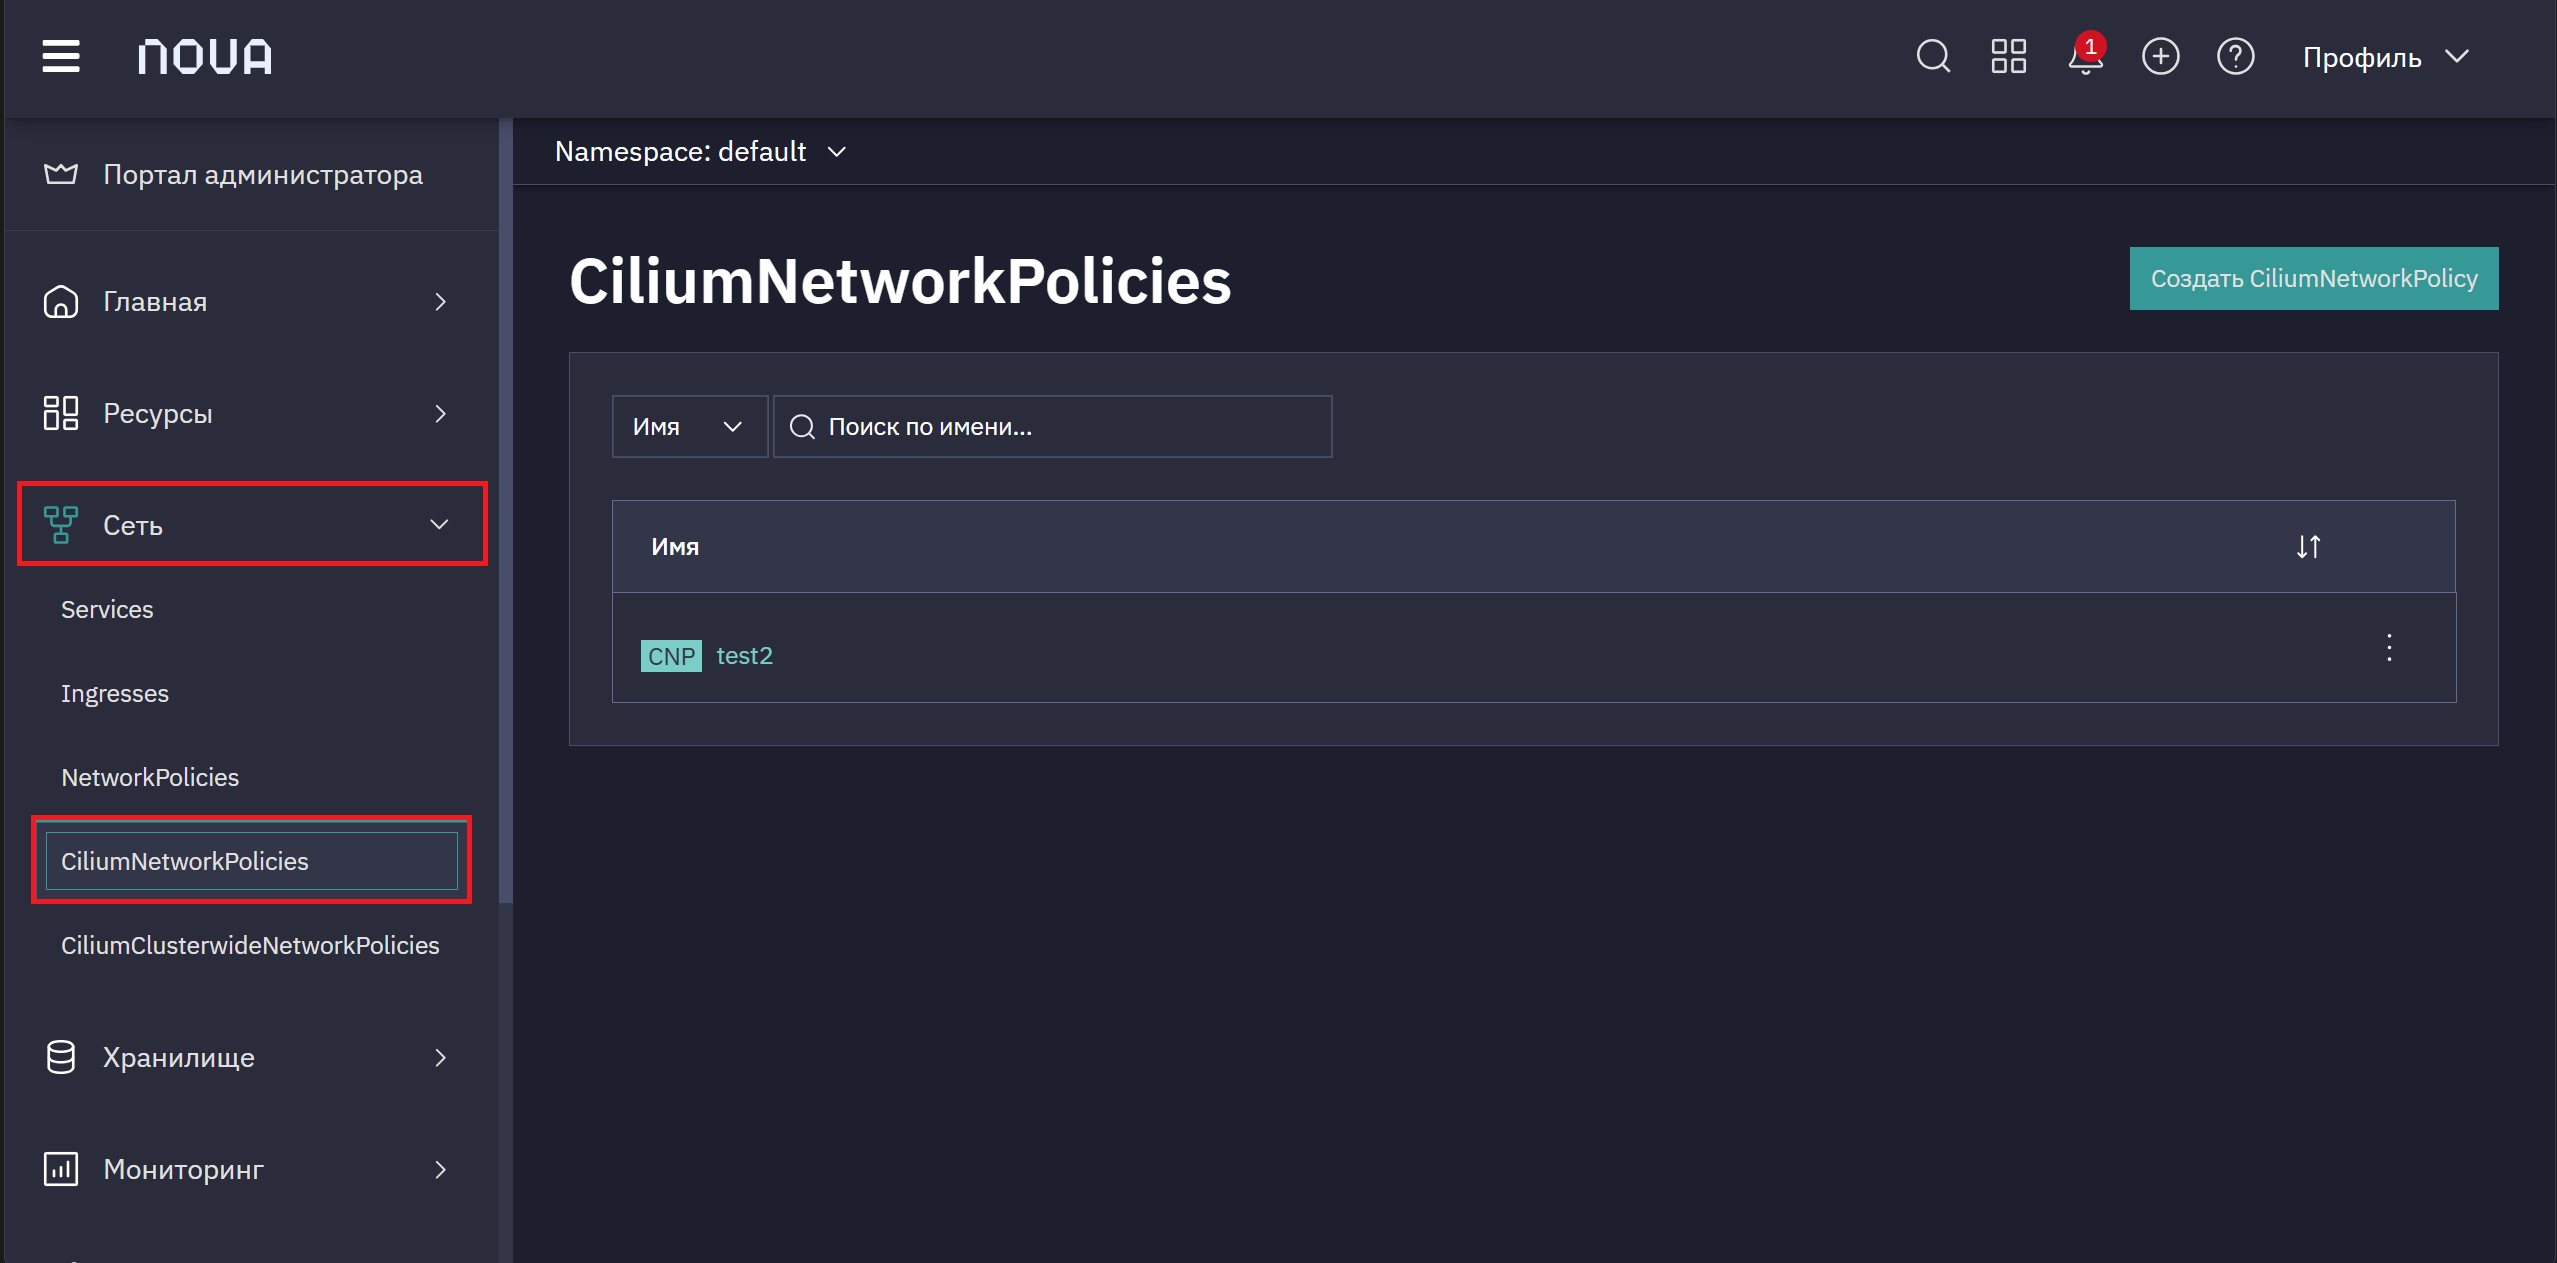Screen dimensions: 2557x1263
Task: Collapse the Сеть section
Action: 439,524
